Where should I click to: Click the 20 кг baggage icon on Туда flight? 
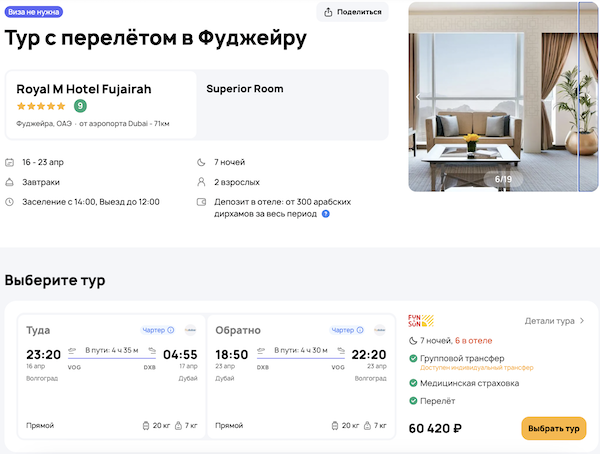pyautogui.click(x=147, y=426)
